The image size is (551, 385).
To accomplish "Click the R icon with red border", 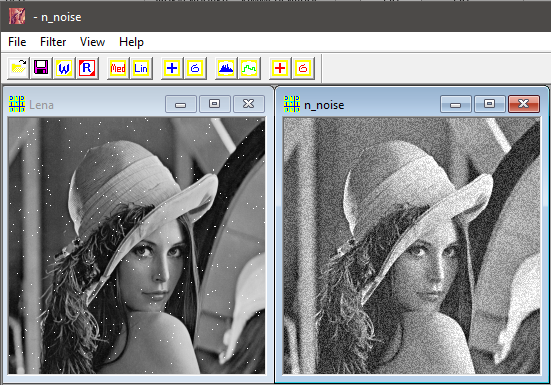I will (x=87, y=68).
